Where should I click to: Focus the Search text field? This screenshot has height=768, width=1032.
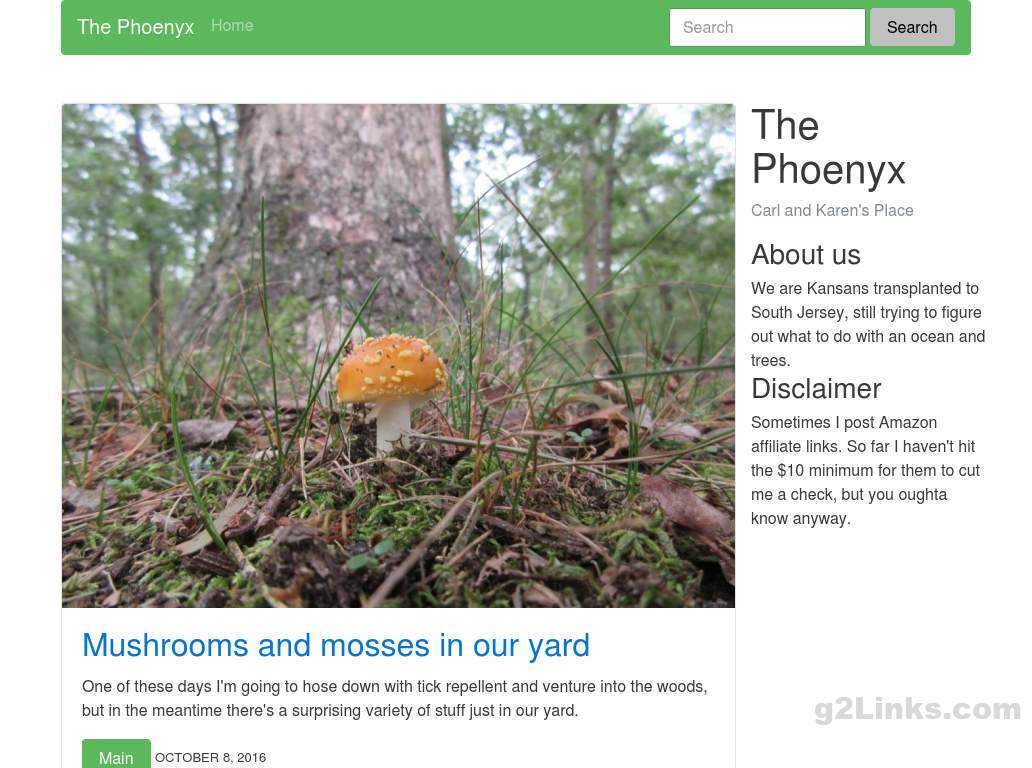767,27
